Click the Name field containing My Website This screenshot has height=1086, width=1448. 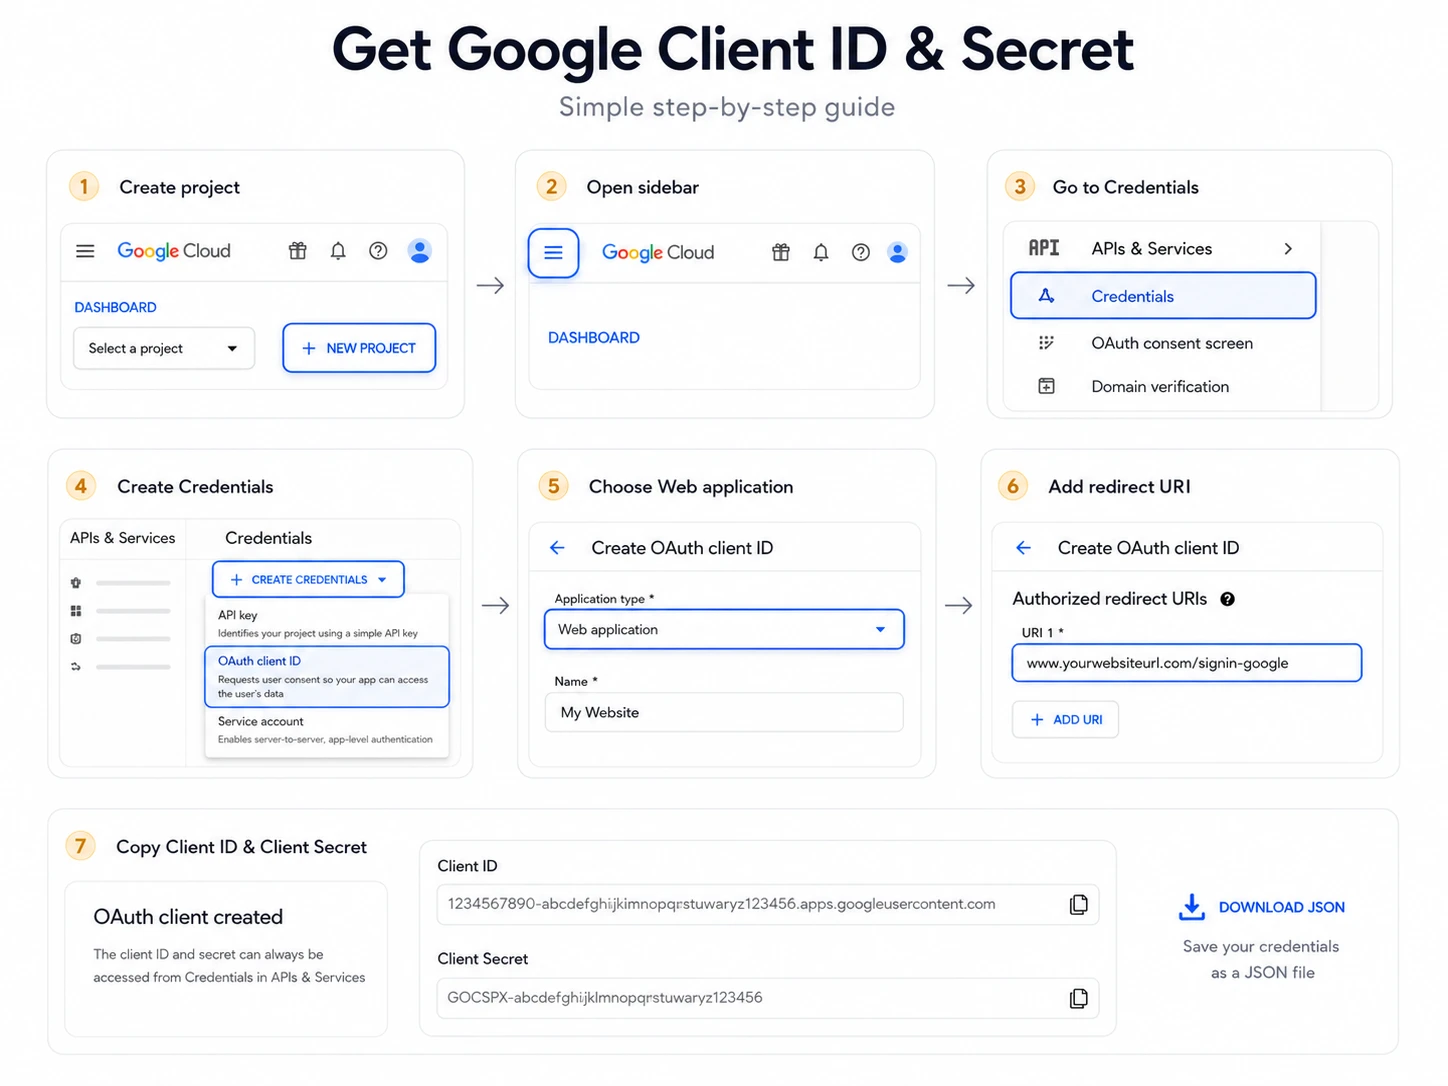tap(724, 712)
